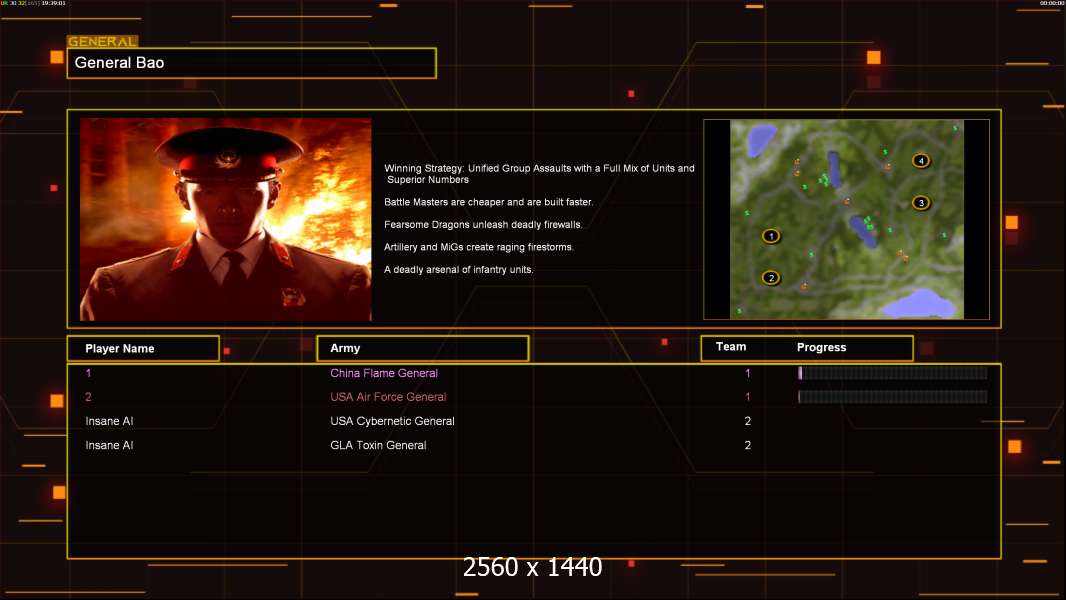This screenshot has height=600, width=1066.
Task: Click the minimap preview
Action: 846,219
